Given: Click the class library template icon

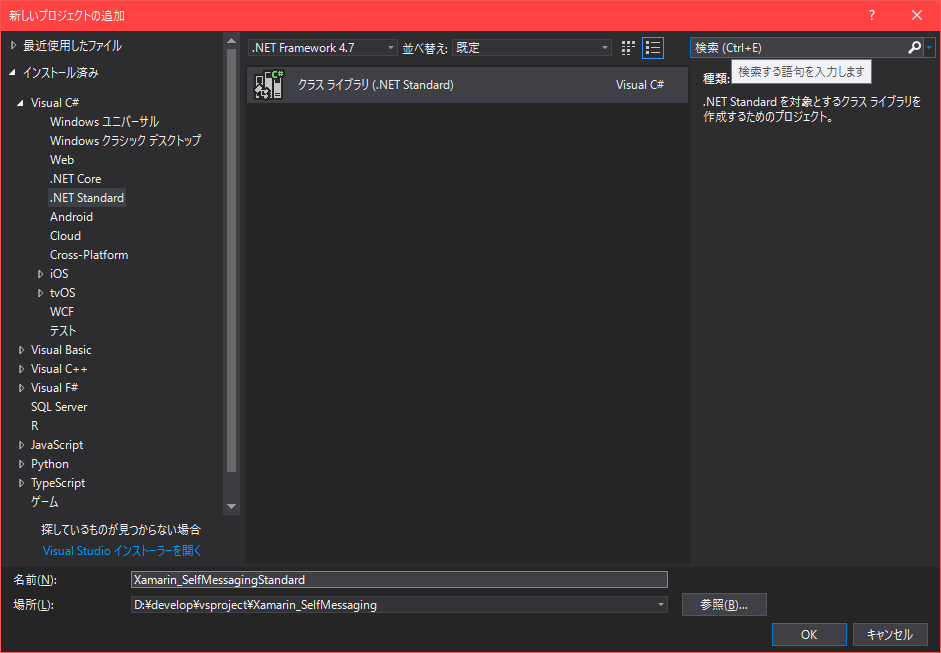Looking at the screenshot, I should tap(268, 85).
